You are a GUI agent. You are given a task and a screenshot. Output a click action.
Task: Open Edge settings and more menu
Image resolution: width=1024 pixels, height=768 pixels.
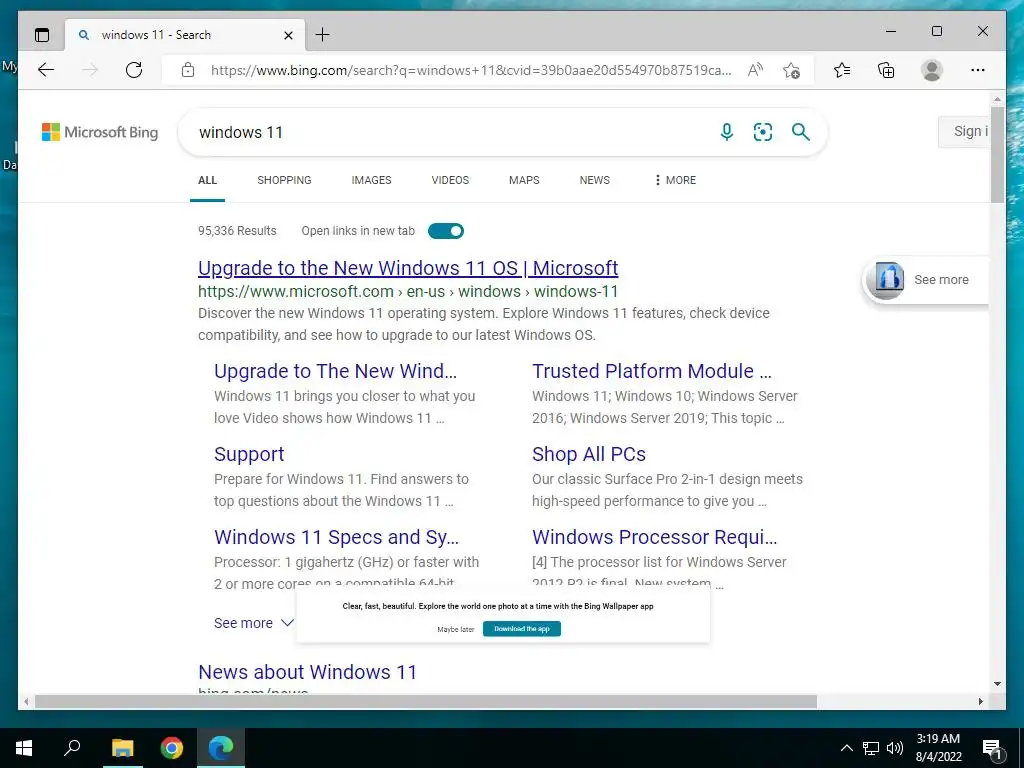[978, 70]
